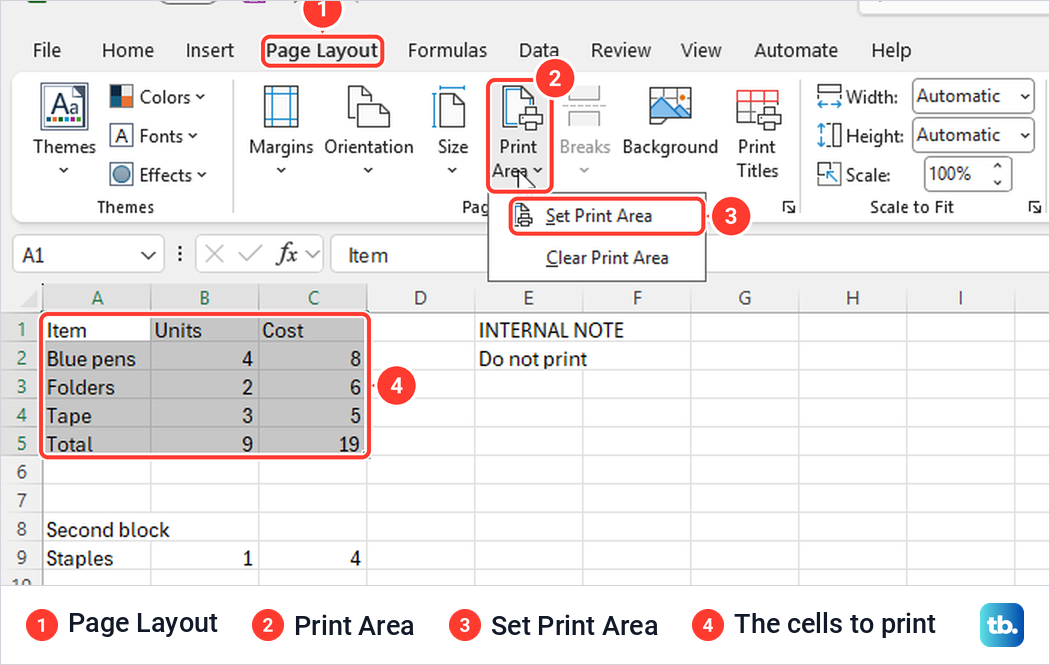Switch to the Page Layout tab
Viewport: 1050px width, 665px height.
pyautogui.click(x=322, y=51)
